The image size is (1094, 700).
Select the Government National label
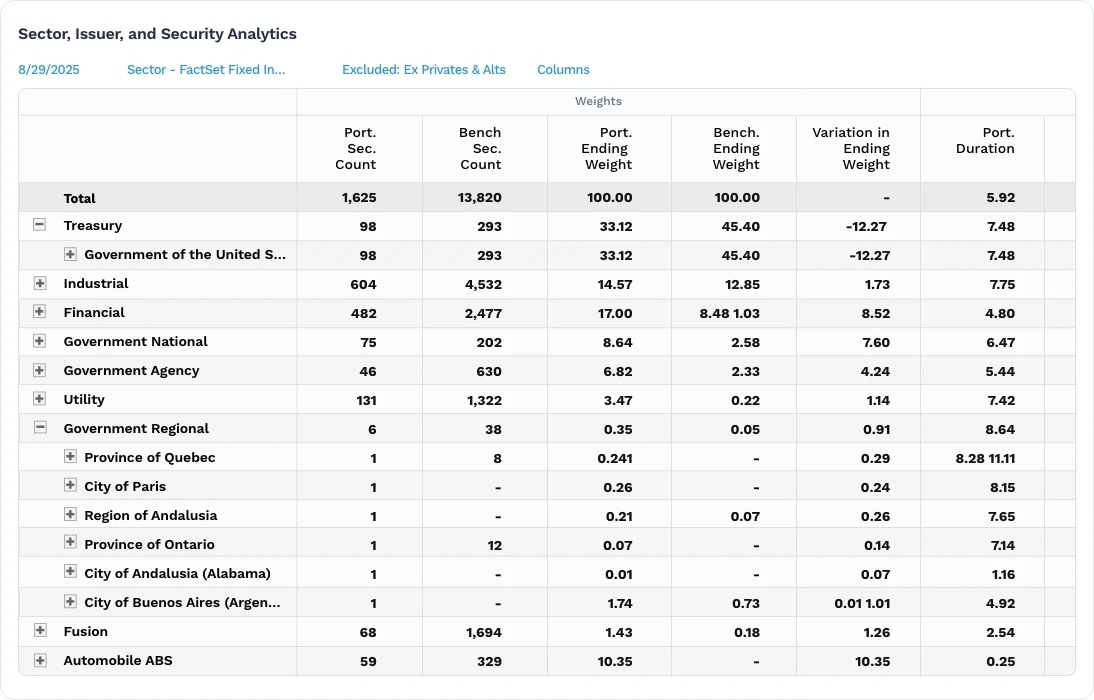[x=135, y=341]
